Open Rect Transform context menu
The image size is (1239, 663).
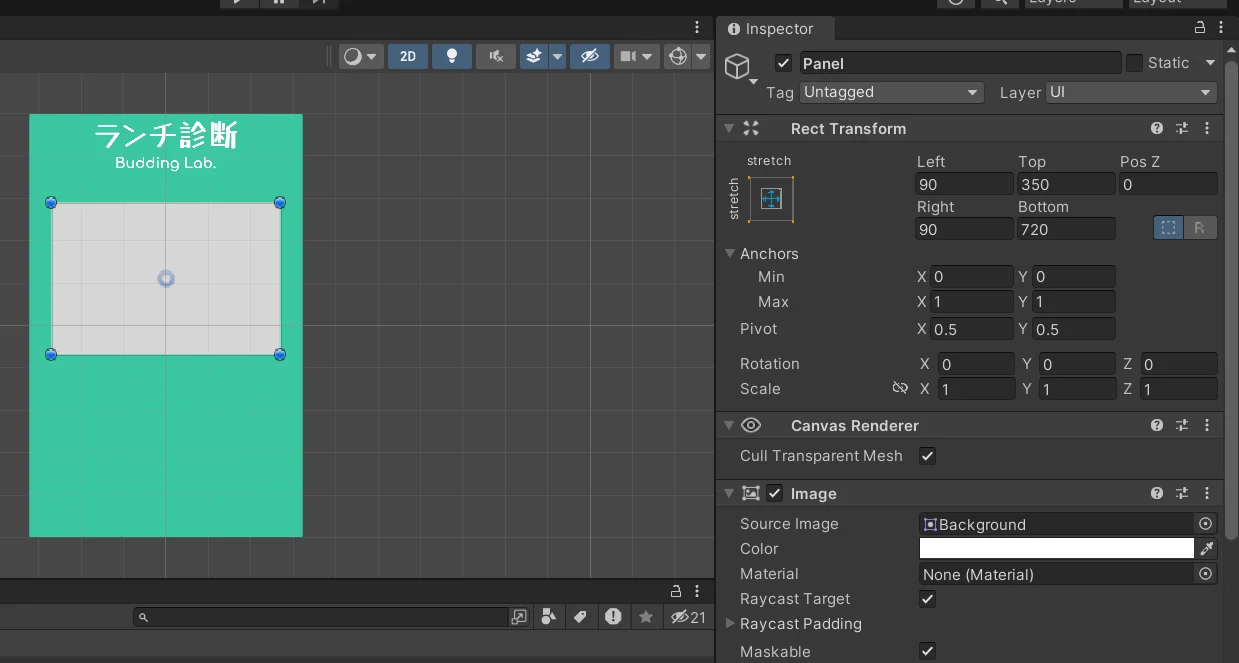tap(1207, 128)
